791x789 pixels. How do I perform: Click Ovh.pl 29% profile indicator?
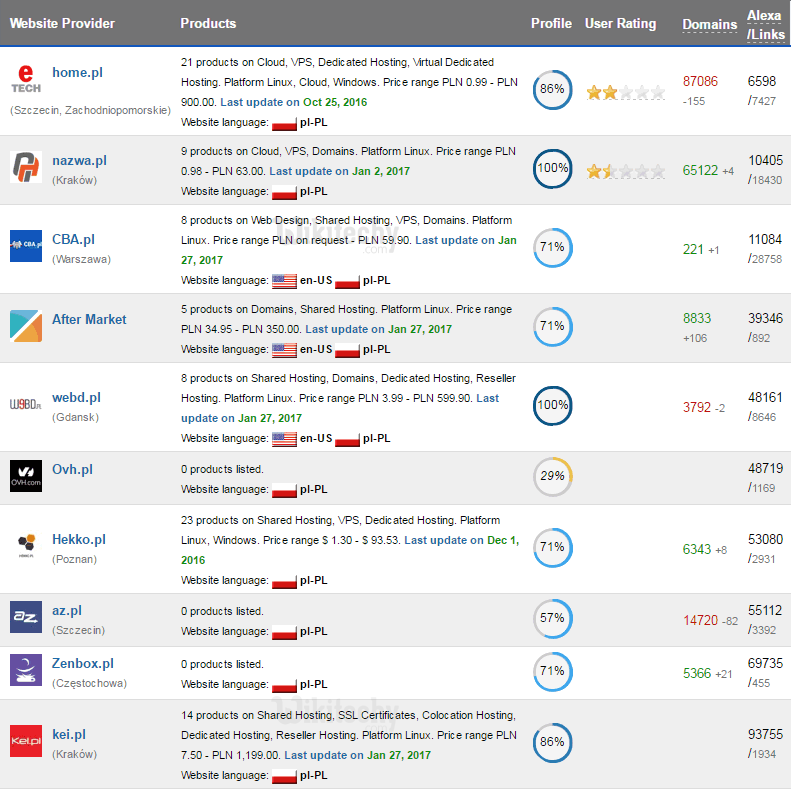coord(552,476)
